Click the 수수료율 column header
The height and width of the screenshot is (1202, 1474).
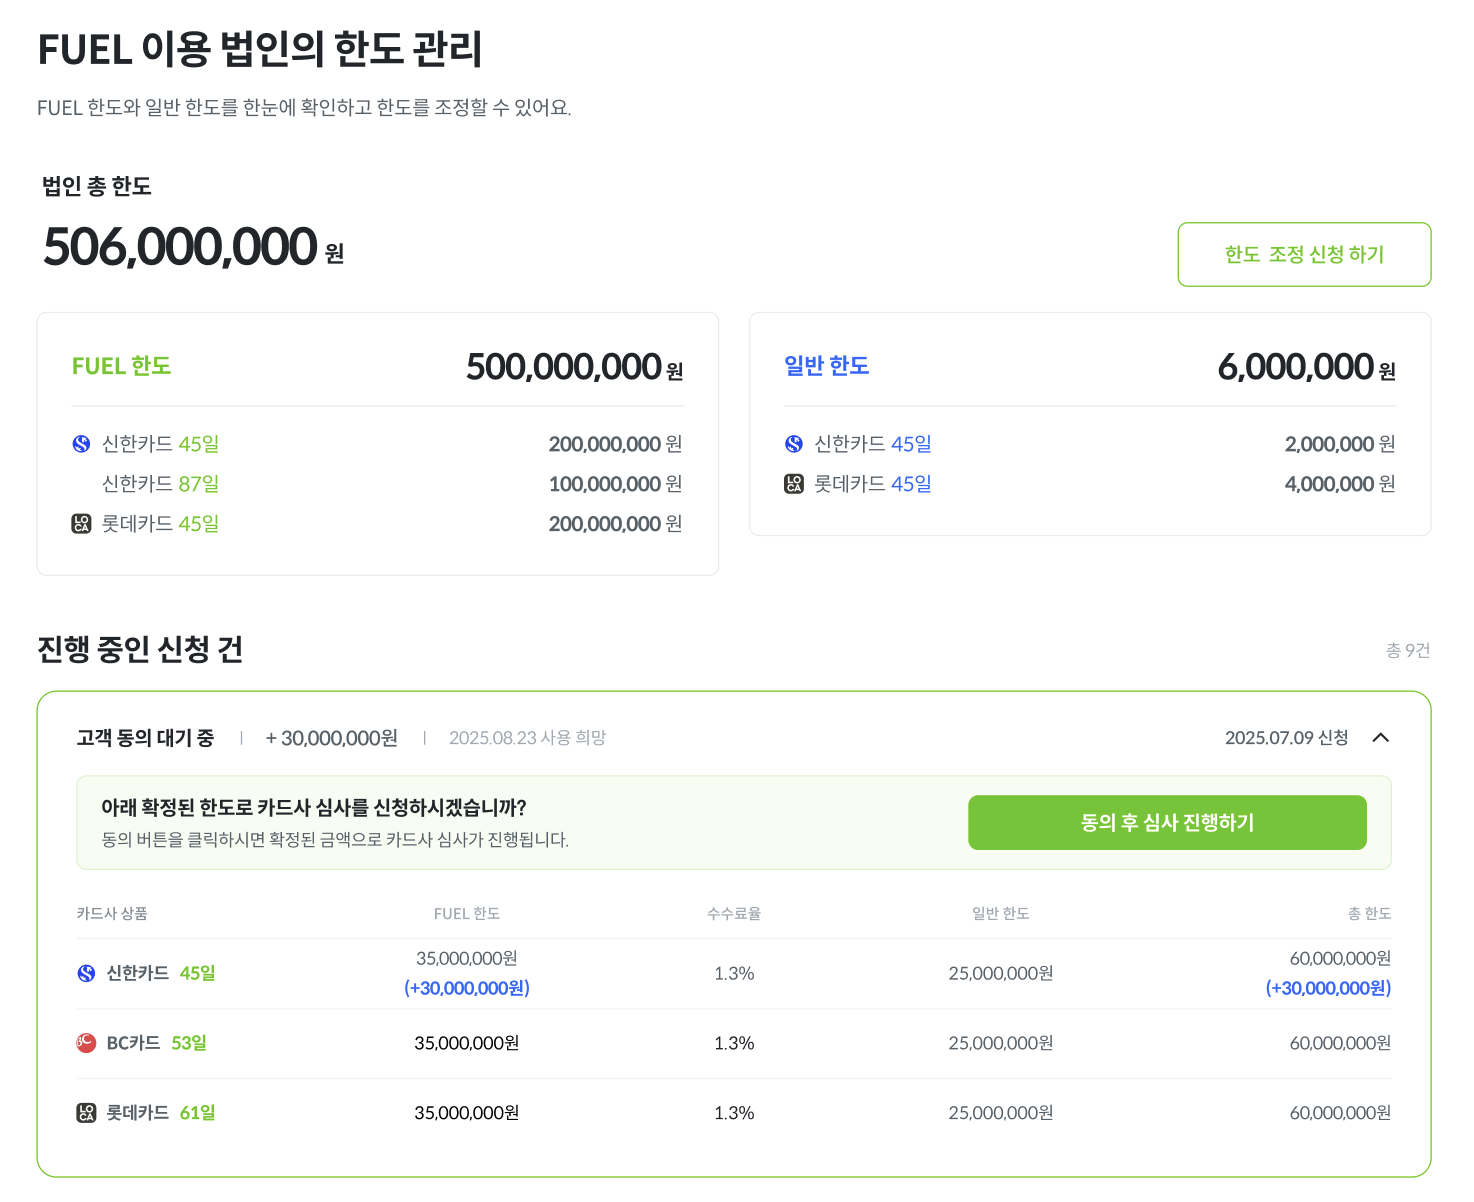coord(734,914)
